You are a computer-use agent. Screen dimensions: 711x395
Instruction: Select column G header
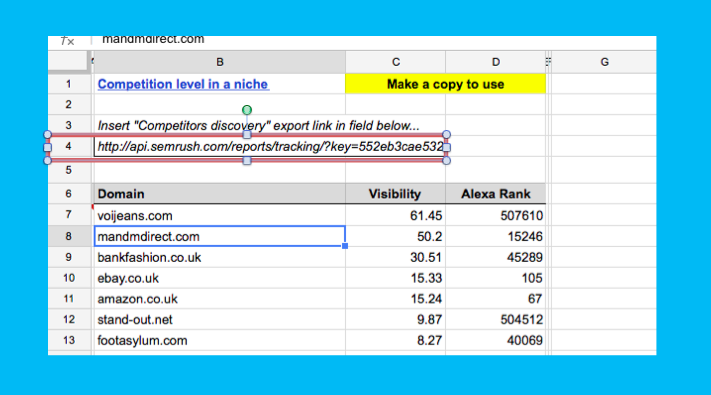click(x=604, y=62)
